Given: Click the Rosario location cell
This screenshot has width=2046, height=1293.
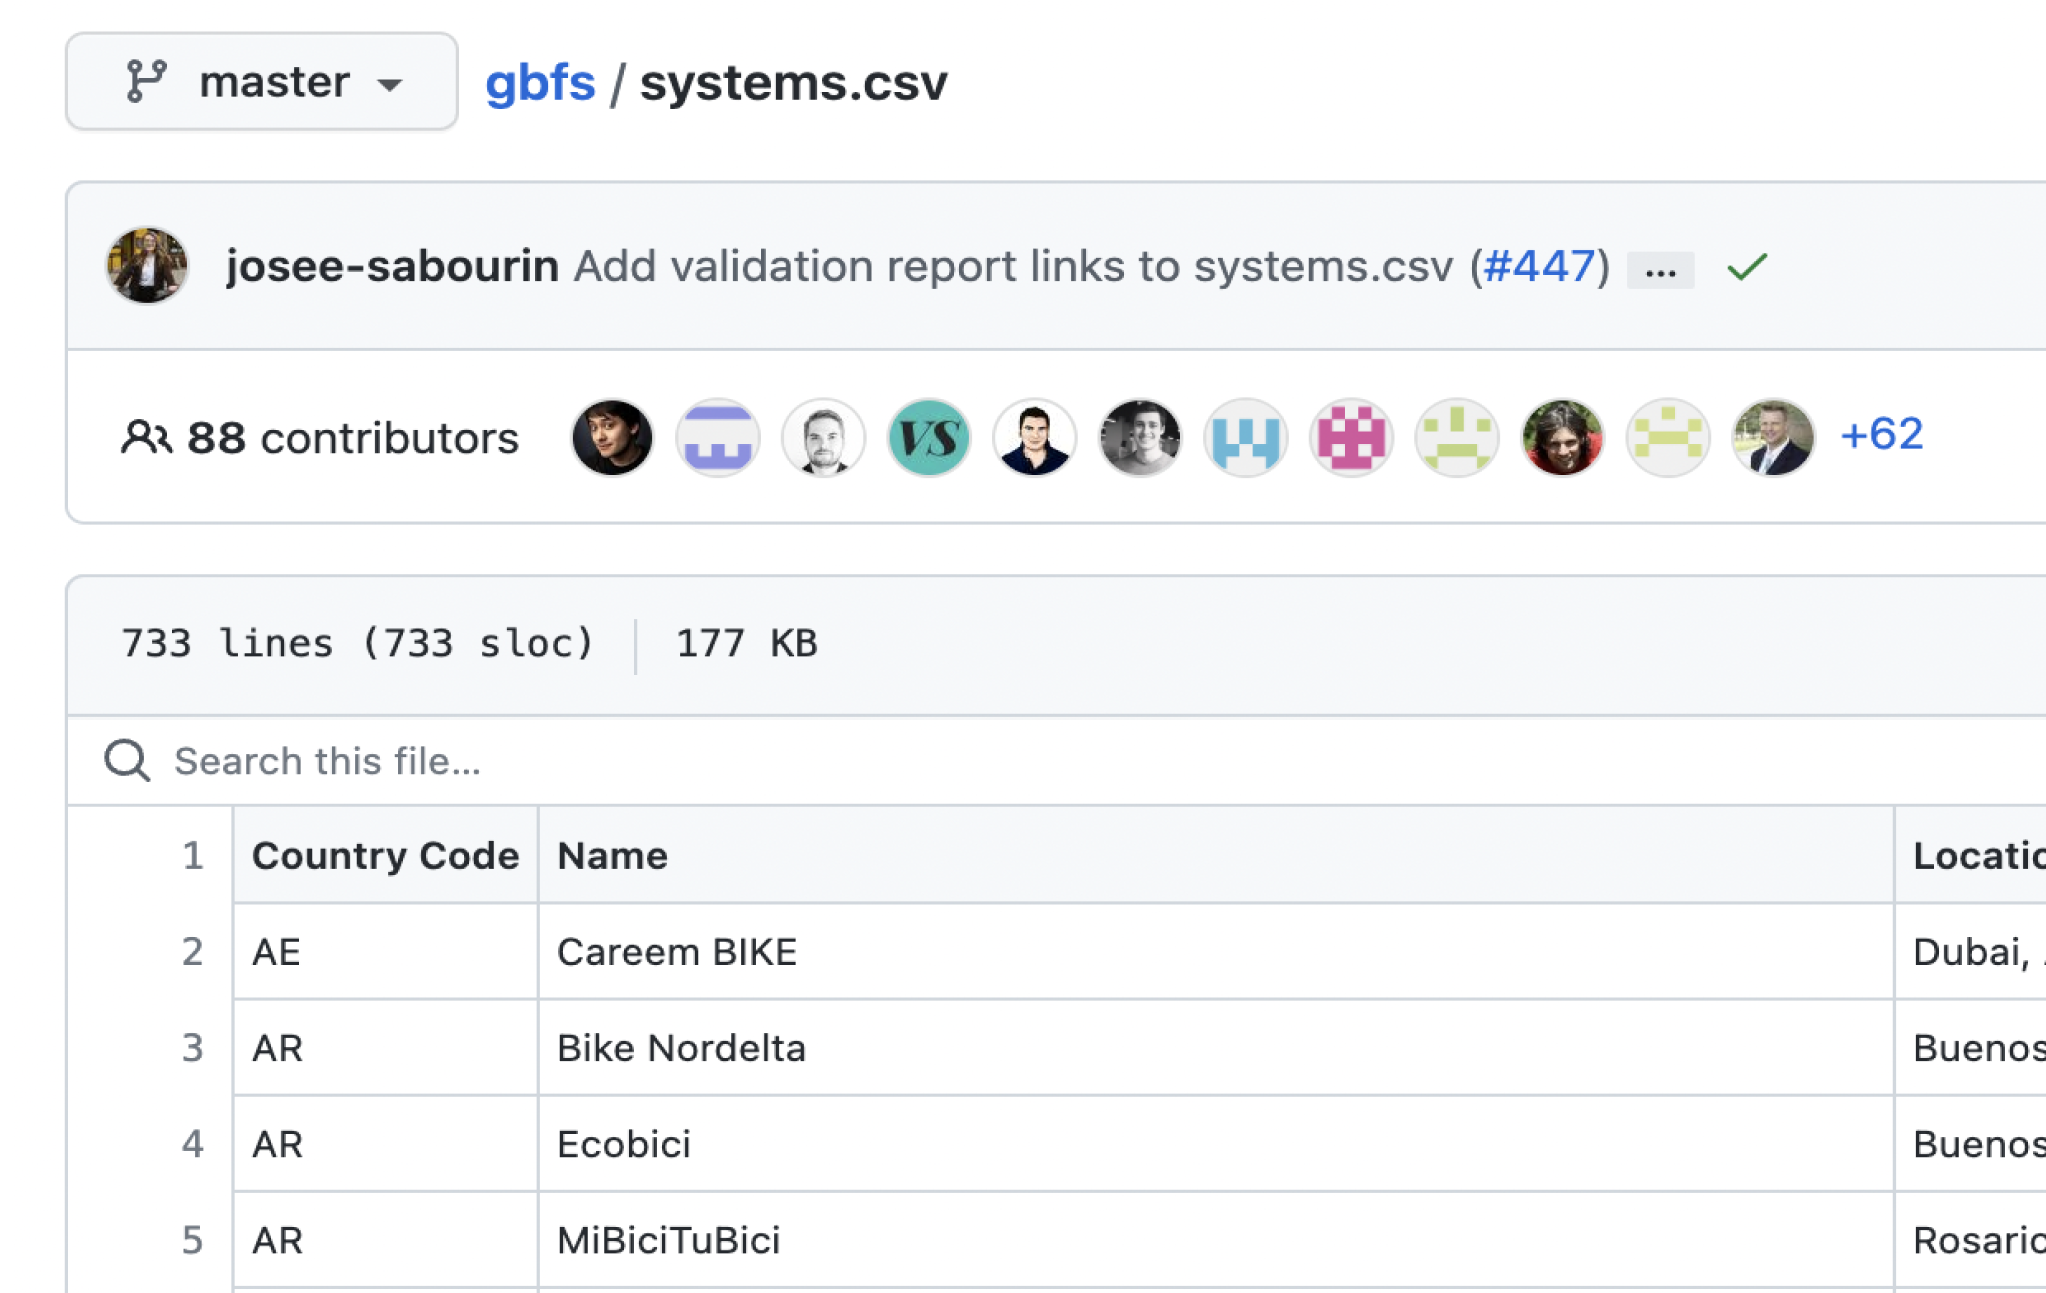Looking at the screenshot, I should (x=1971, y=1239).
